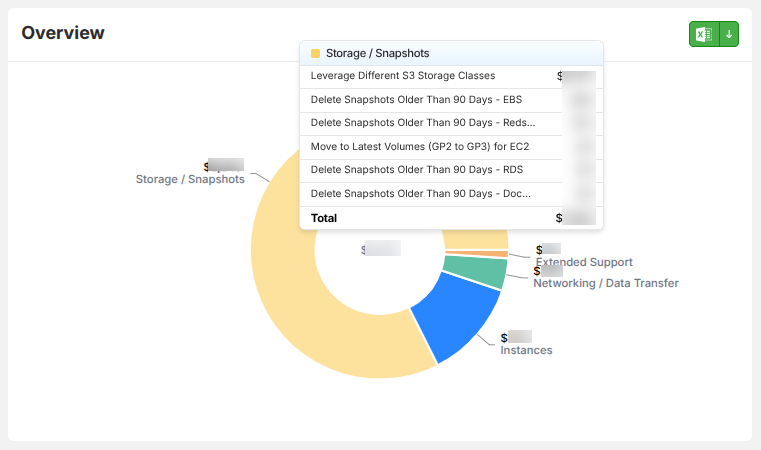Select the Delete Snapshots - Doc... row
Screen dimensions: 761x450
click(451, 194)
